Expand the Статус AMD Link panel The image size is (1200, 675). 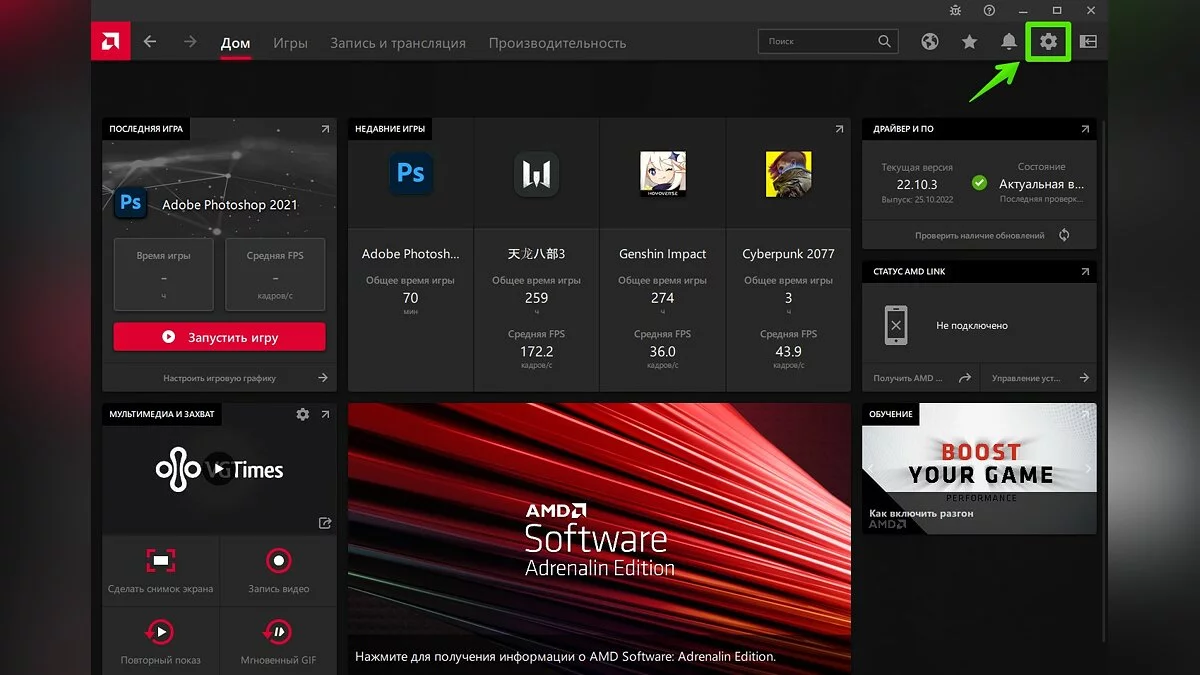click(1085, 272)
